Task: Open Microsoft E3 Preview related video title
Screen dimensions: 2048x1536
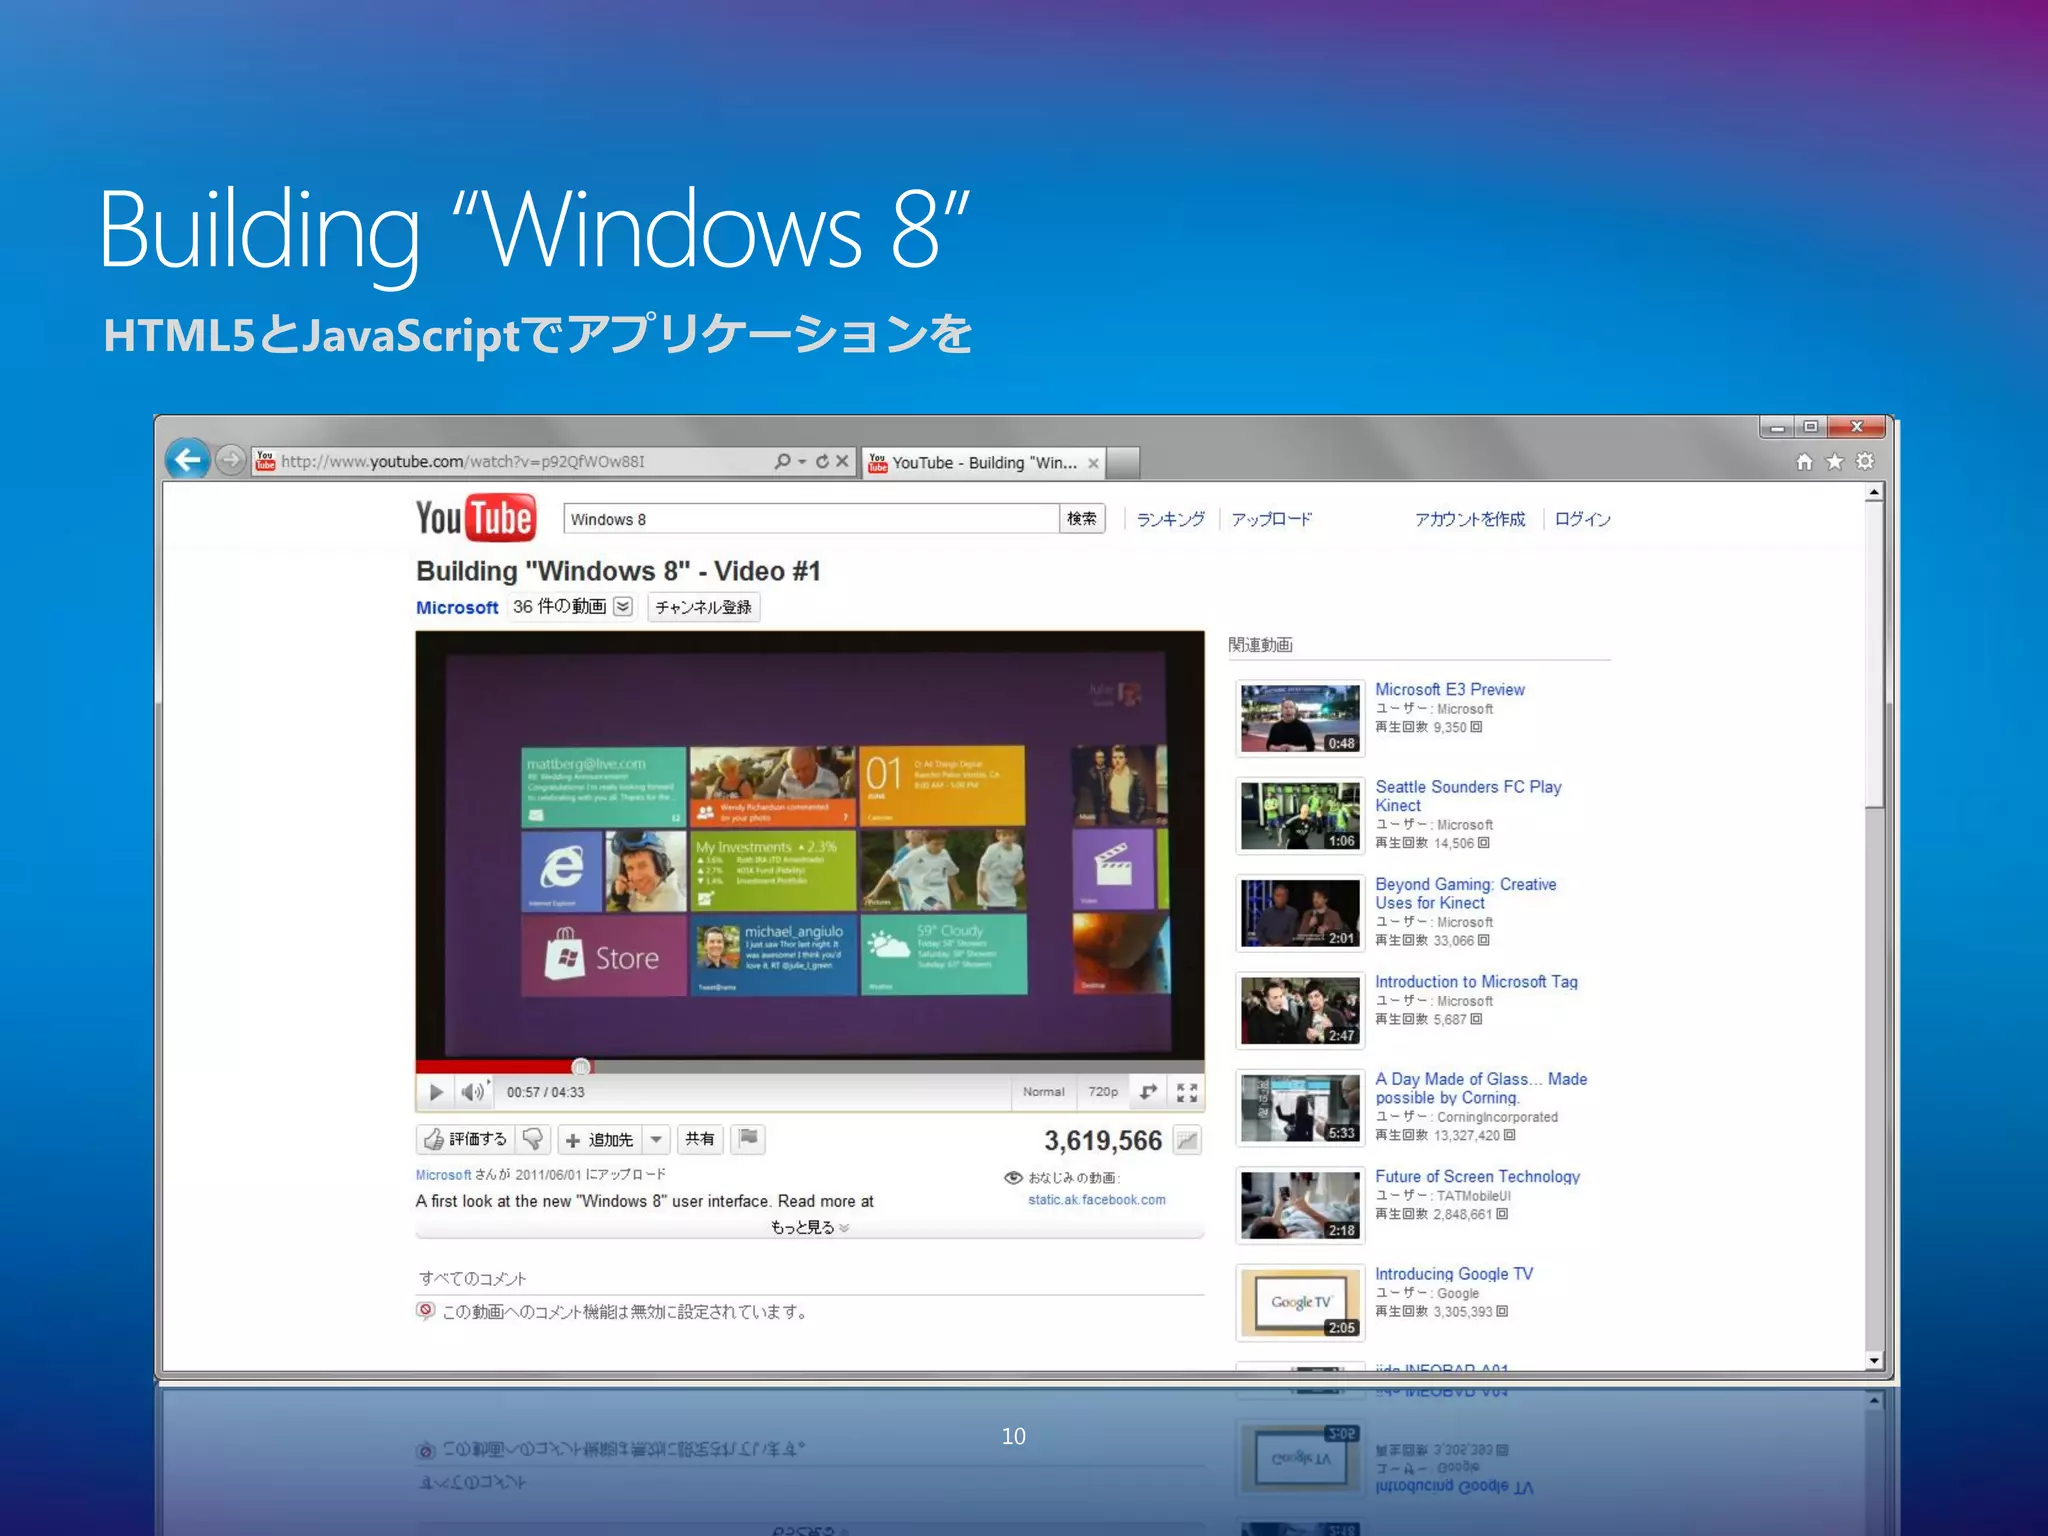Action: pyautogui.click(x=1450, y=690)
